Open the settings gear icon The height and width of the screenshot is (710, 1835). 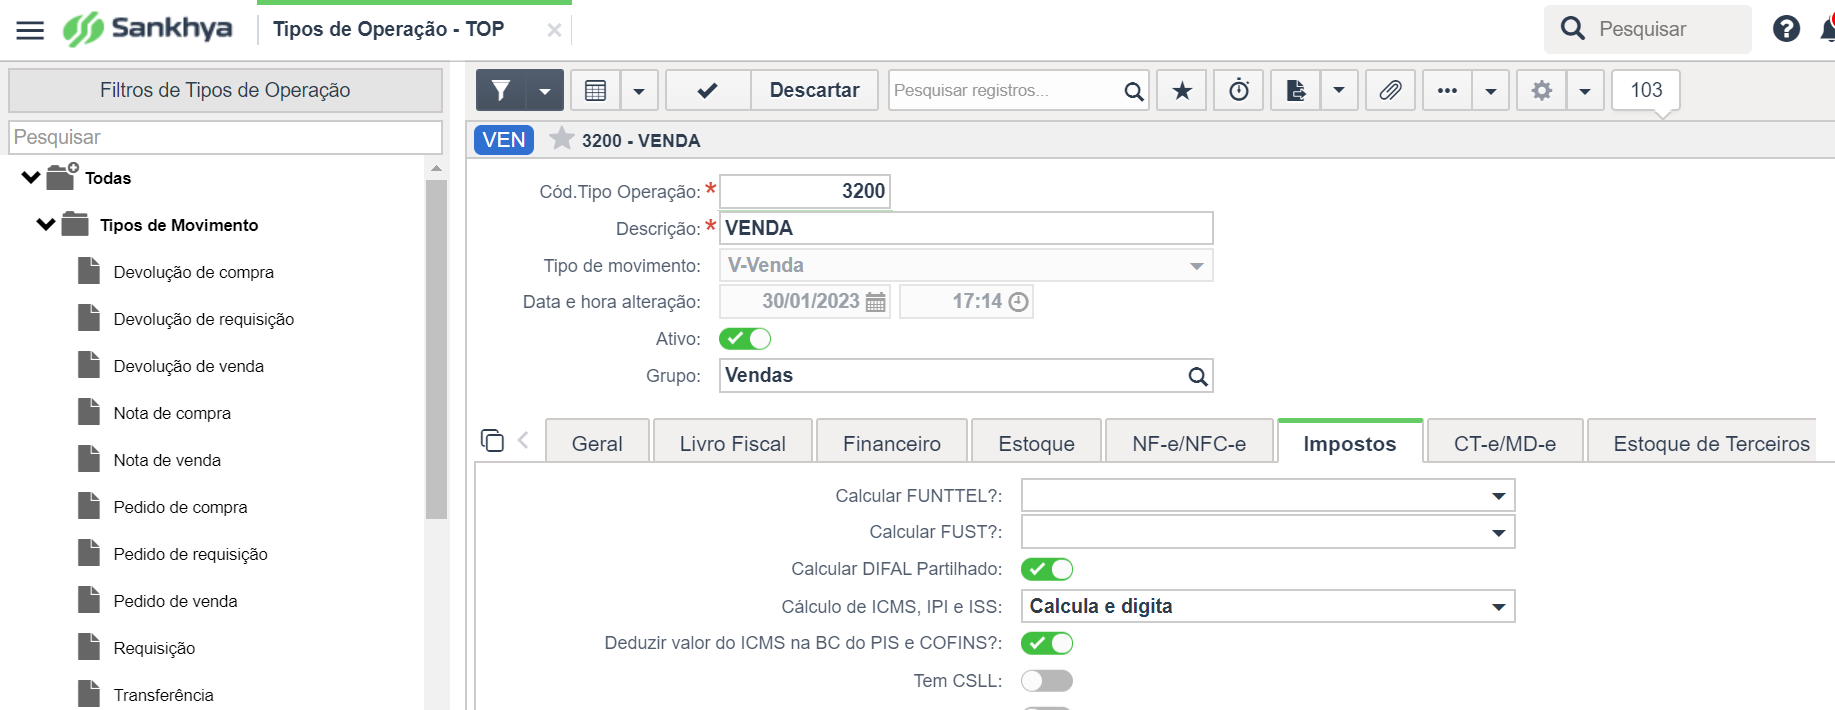tap(1542, 91)
